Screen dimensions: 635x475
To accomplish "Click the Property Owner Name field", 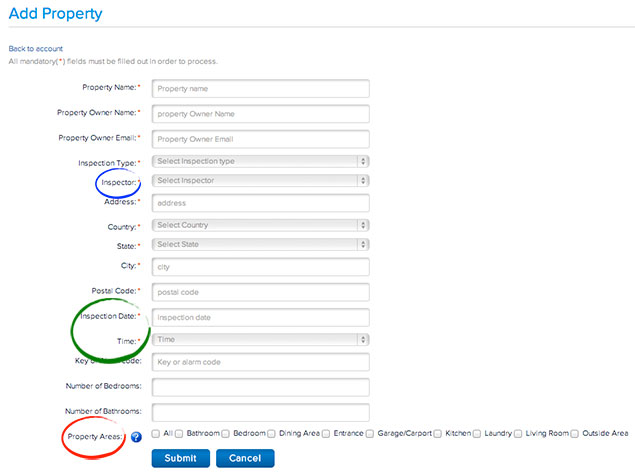I will 260,114.
